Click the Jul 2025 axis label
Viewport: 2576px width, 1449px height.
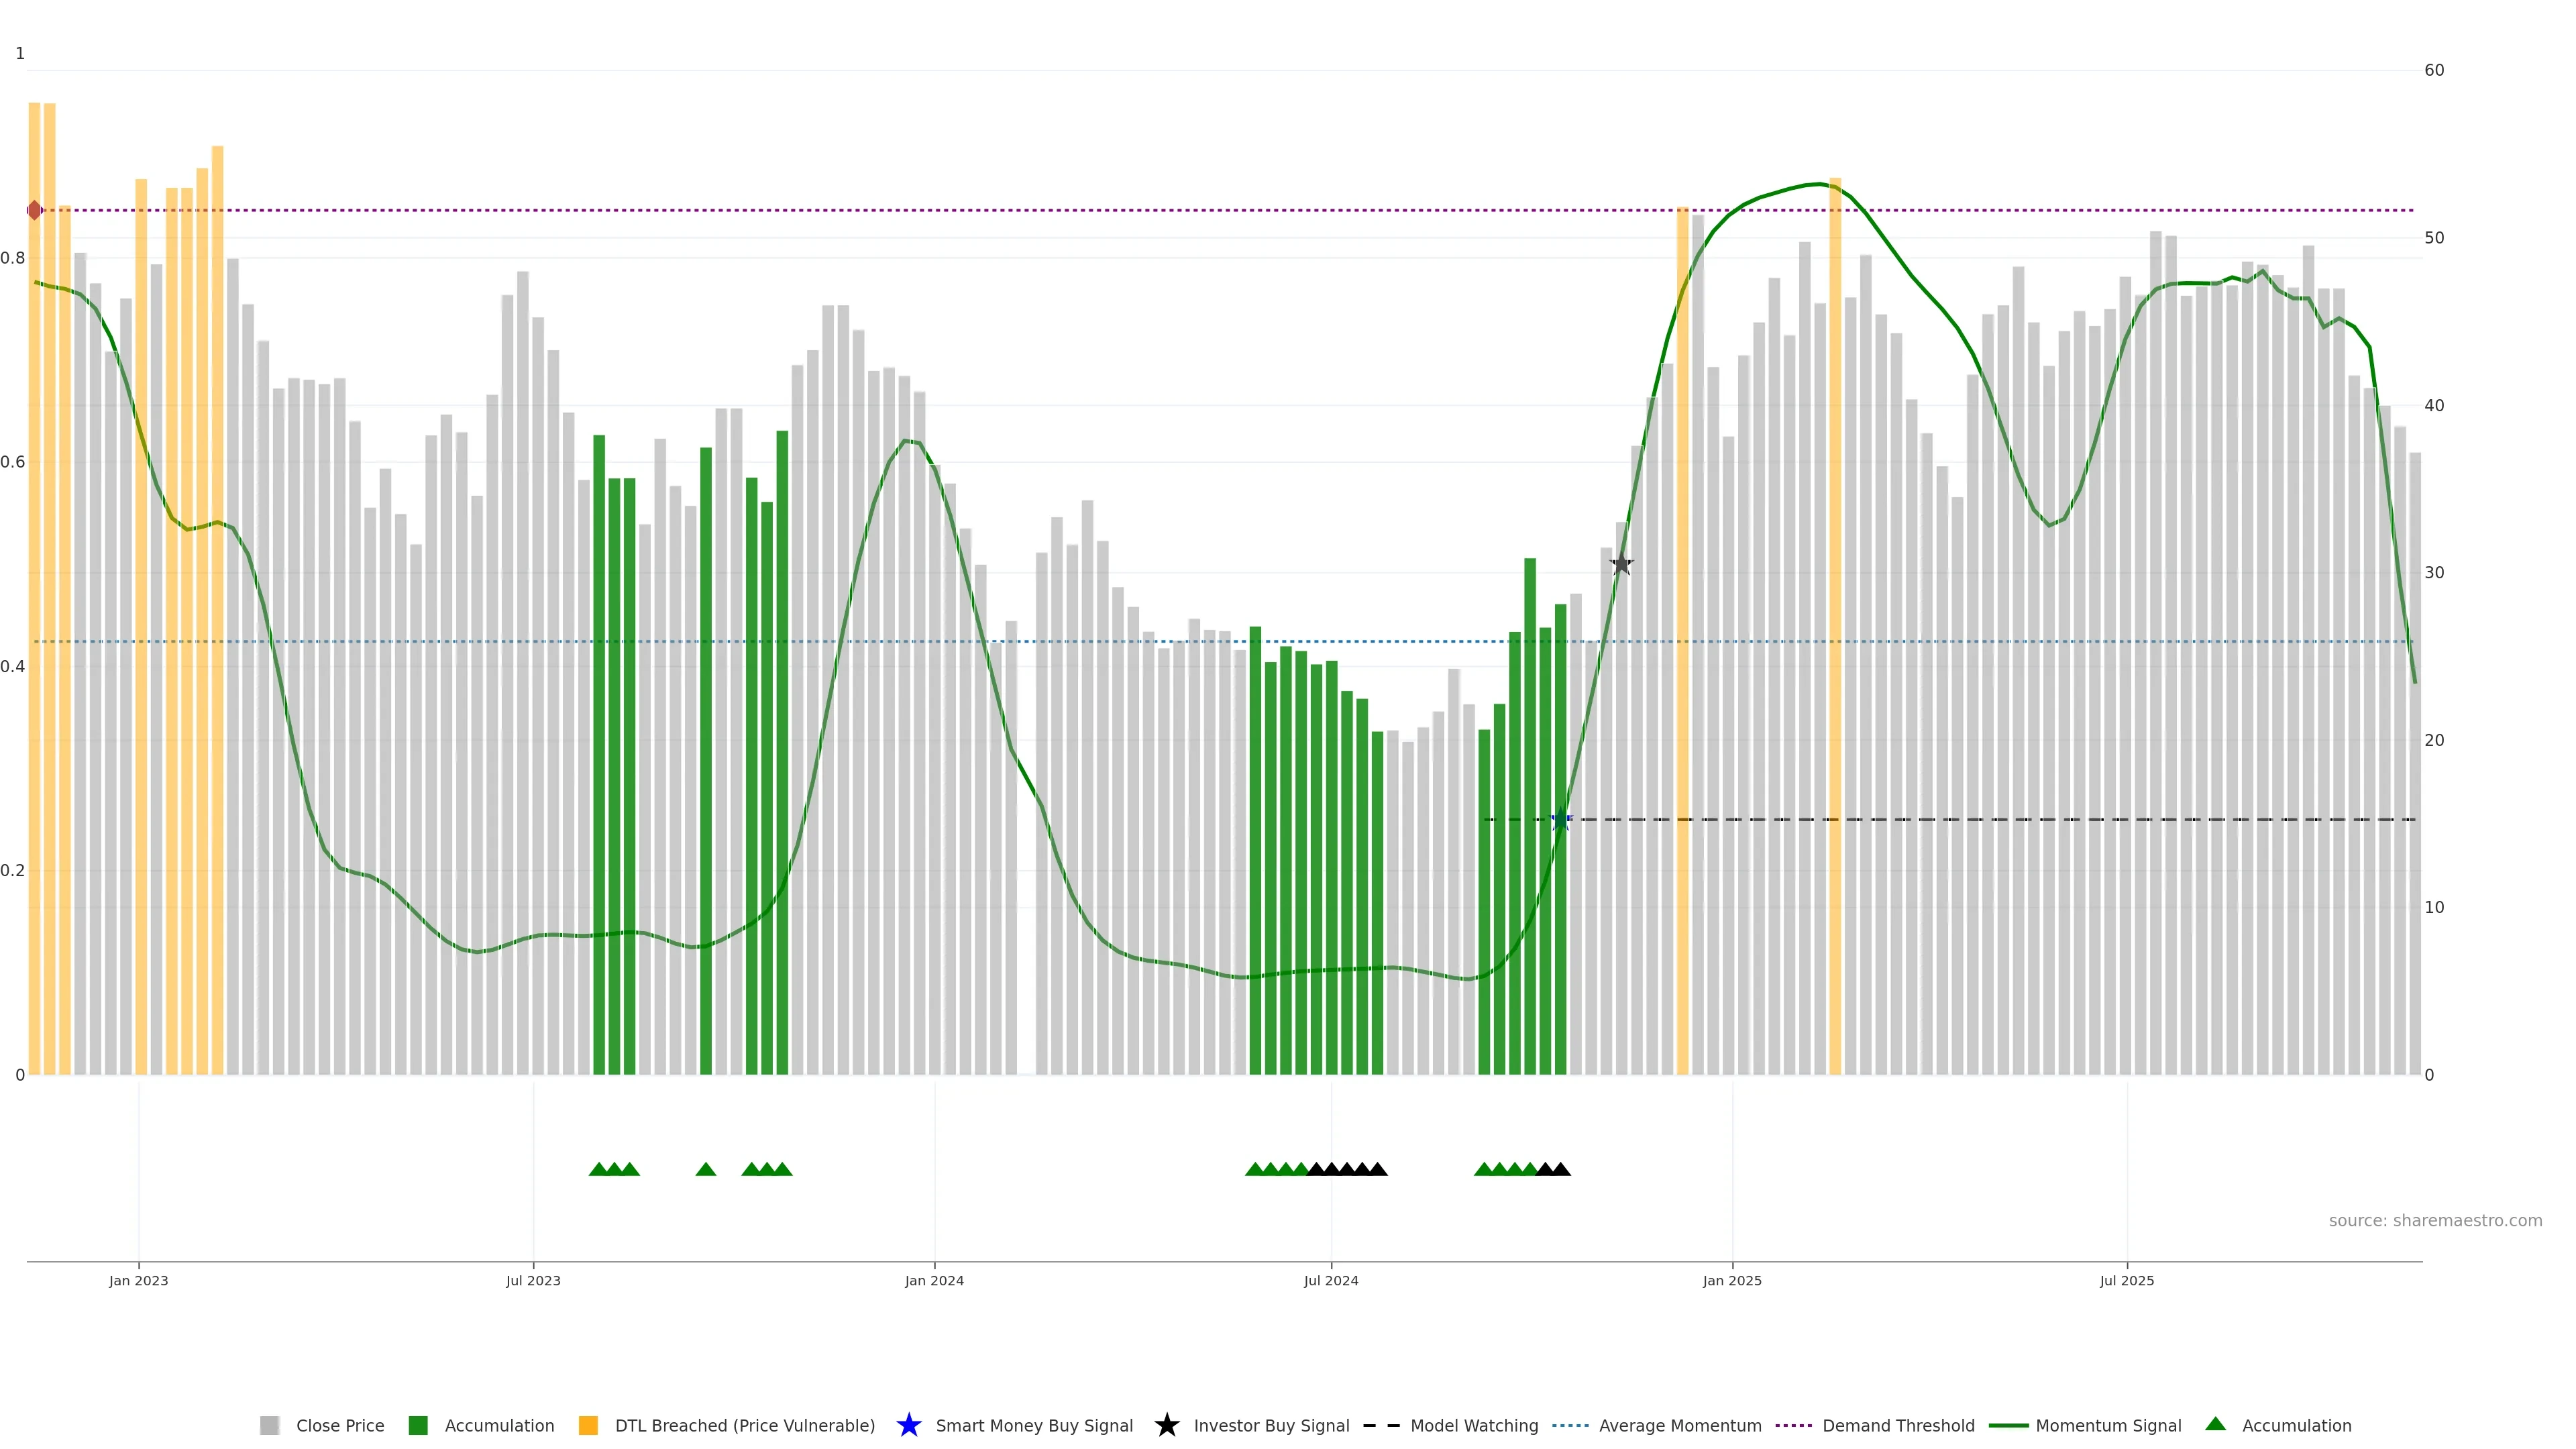click(x=2126, y=1280)
